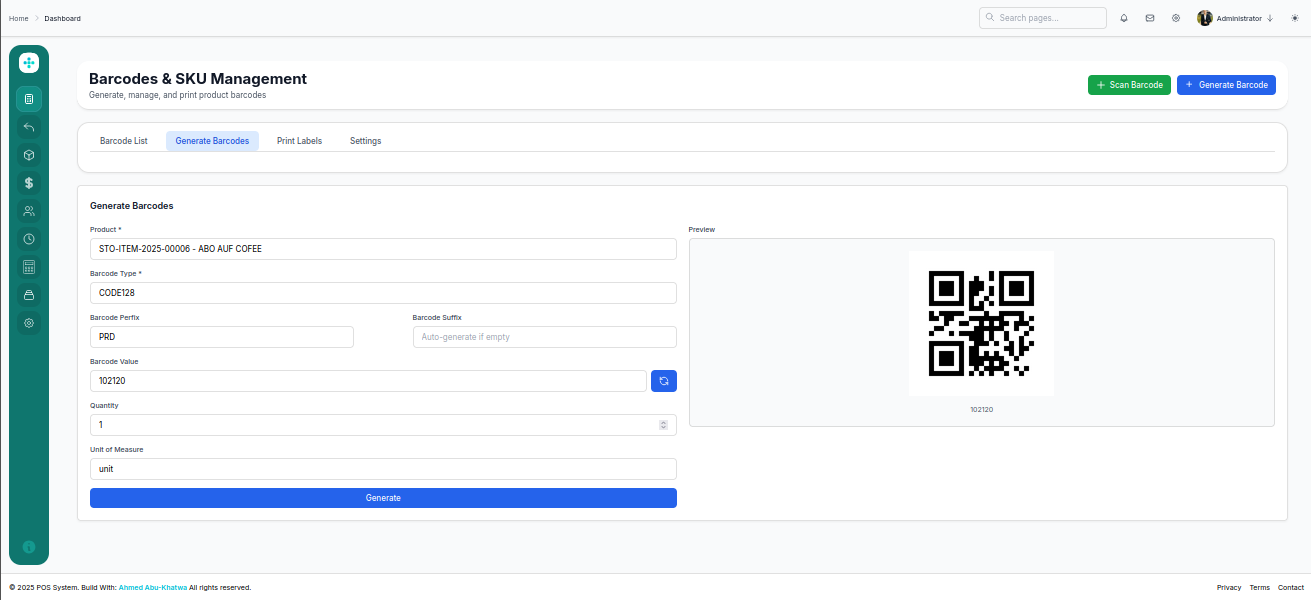The width and height of the screenshot is (1311, 600).
Task: Click the 102120 caption under preview
Action: point(981,410)
